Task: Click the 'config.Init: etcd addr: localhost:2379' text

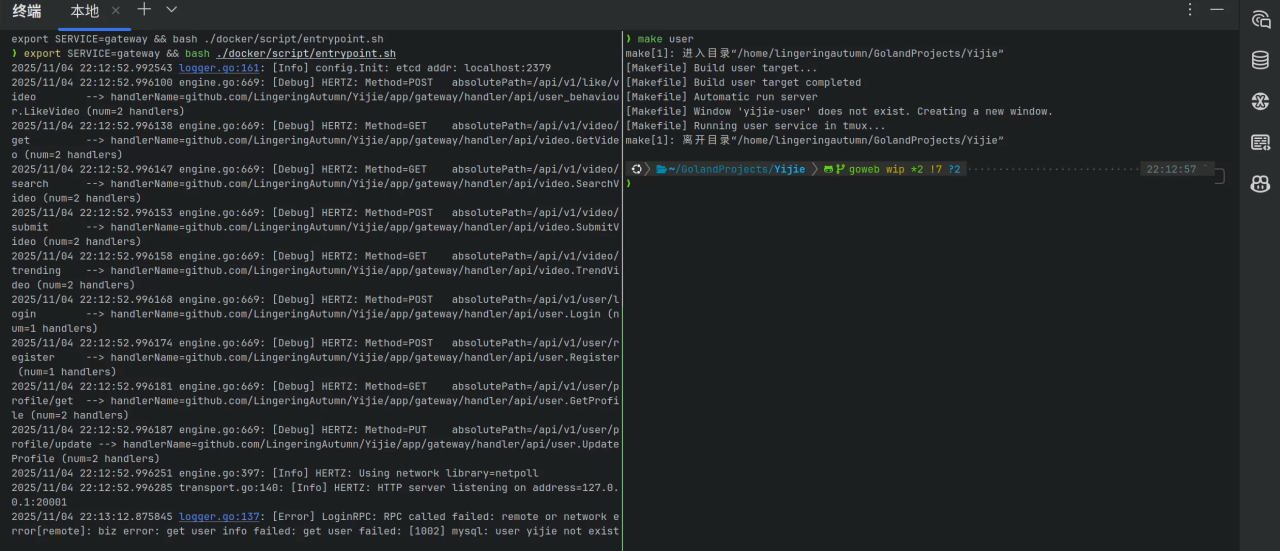Action: click(x=433, y=68)
